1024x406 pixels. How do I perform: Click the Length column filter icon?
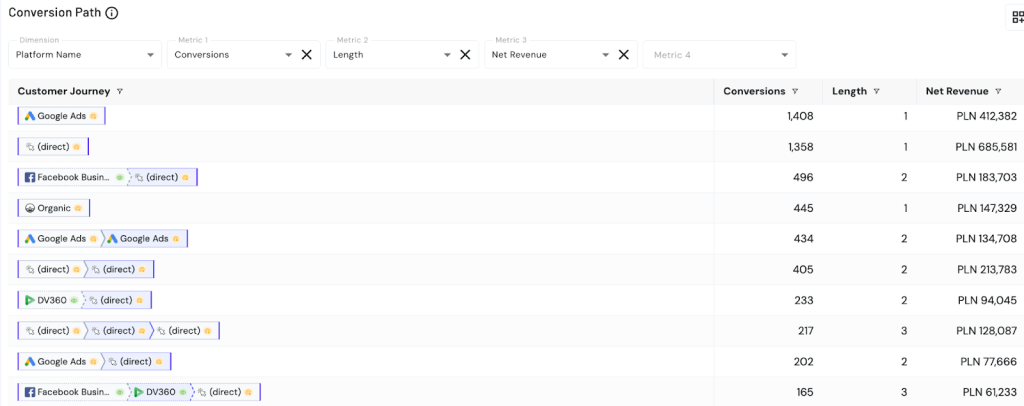[877, 91]
